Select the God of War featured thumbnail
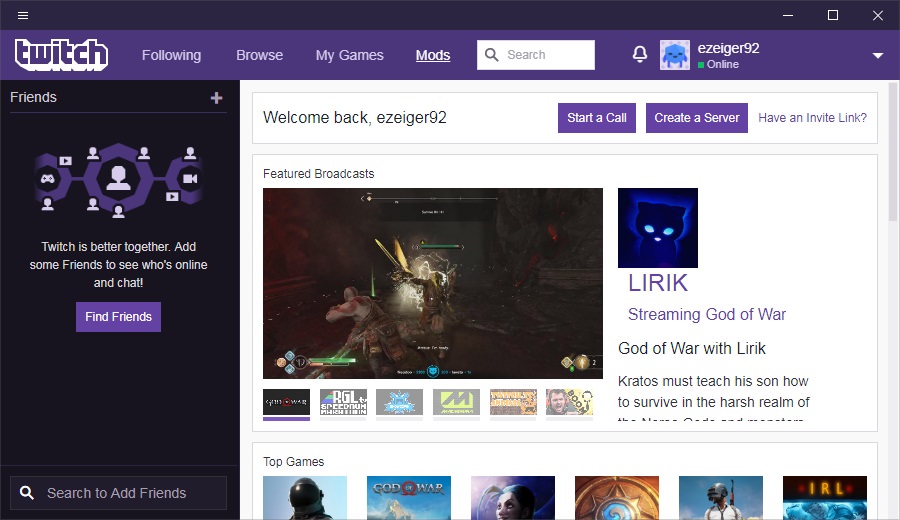The height and width of the screenshot is (520, 900). pyautogui.click(x=286, y=402)
